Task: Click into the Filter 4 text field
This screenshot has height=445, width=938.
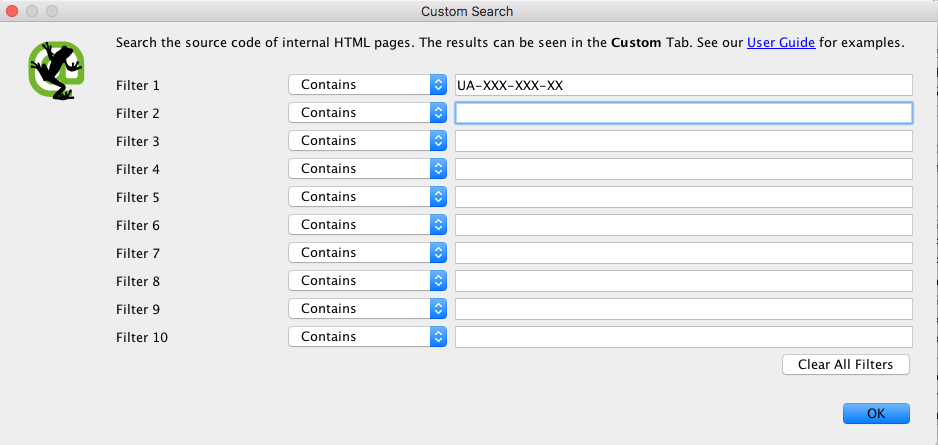Action: (x=684, y=169)
